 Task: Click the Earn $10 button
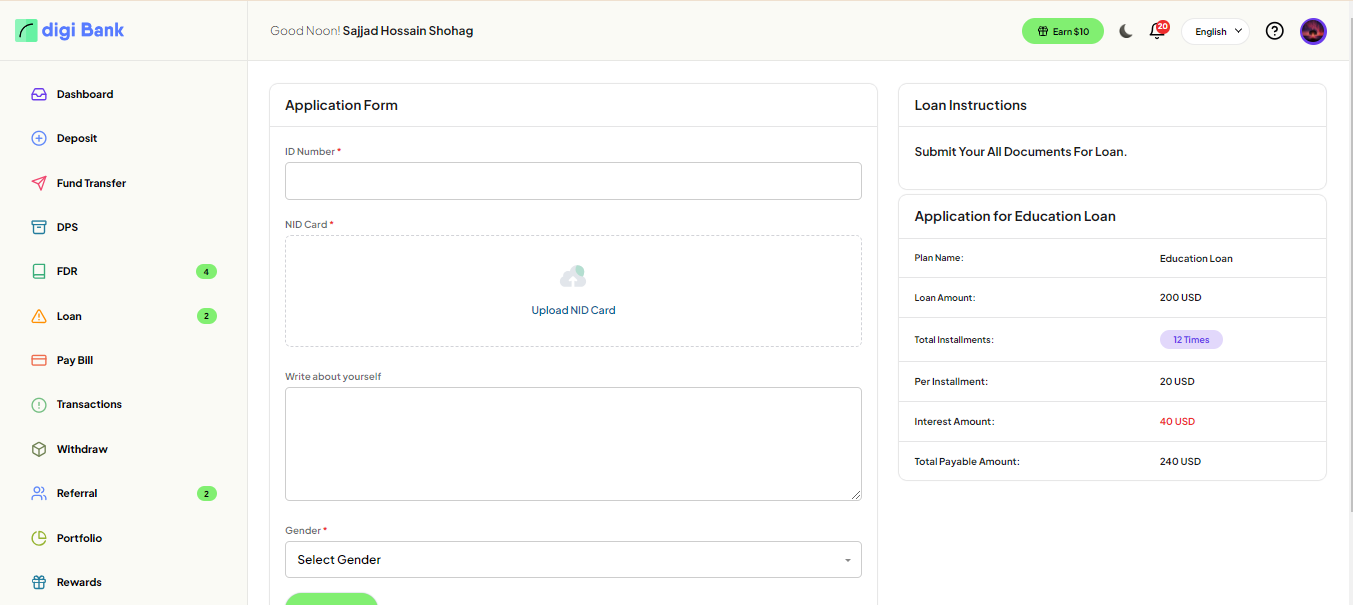coord(1062,31)
